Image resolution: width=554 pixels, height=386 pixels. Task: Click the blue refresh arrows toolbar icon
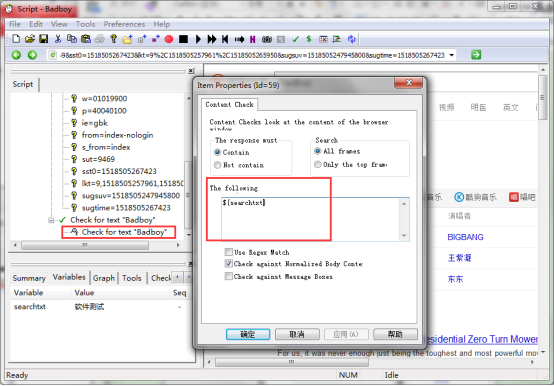[x=351, y=39]
